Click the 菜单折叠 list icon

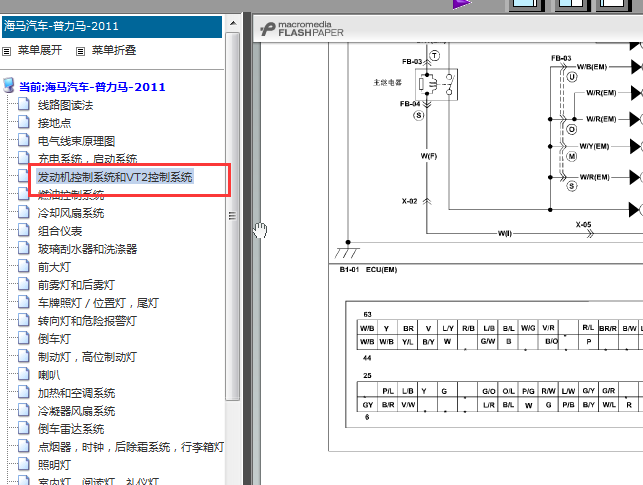point(80,51)
